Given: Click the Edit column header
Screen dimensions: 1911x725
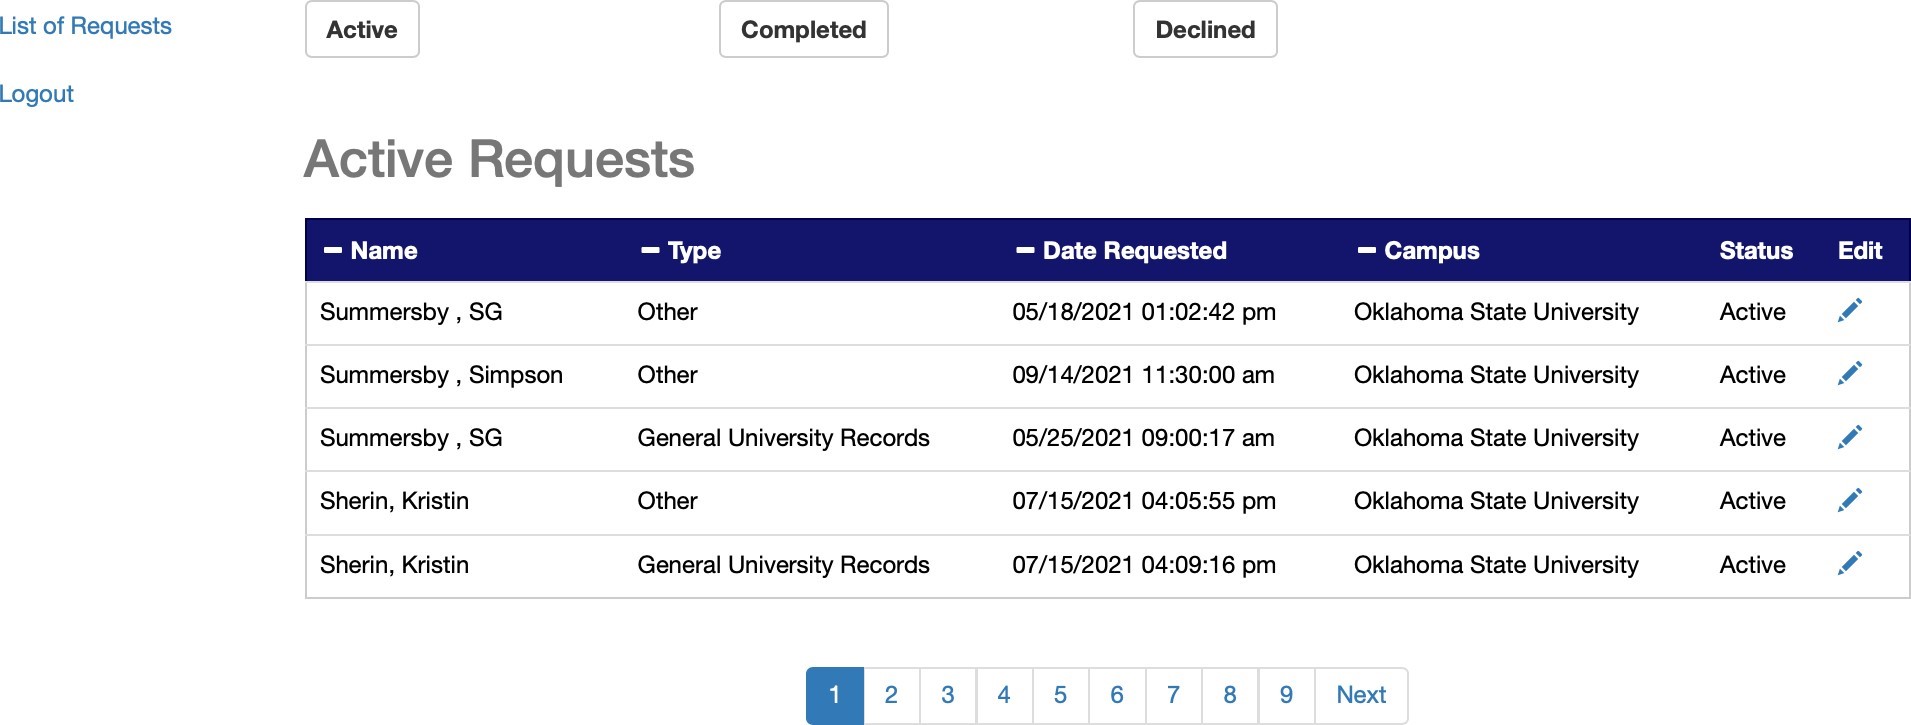Looking at the screenshot, I should tap(1860, 251).
